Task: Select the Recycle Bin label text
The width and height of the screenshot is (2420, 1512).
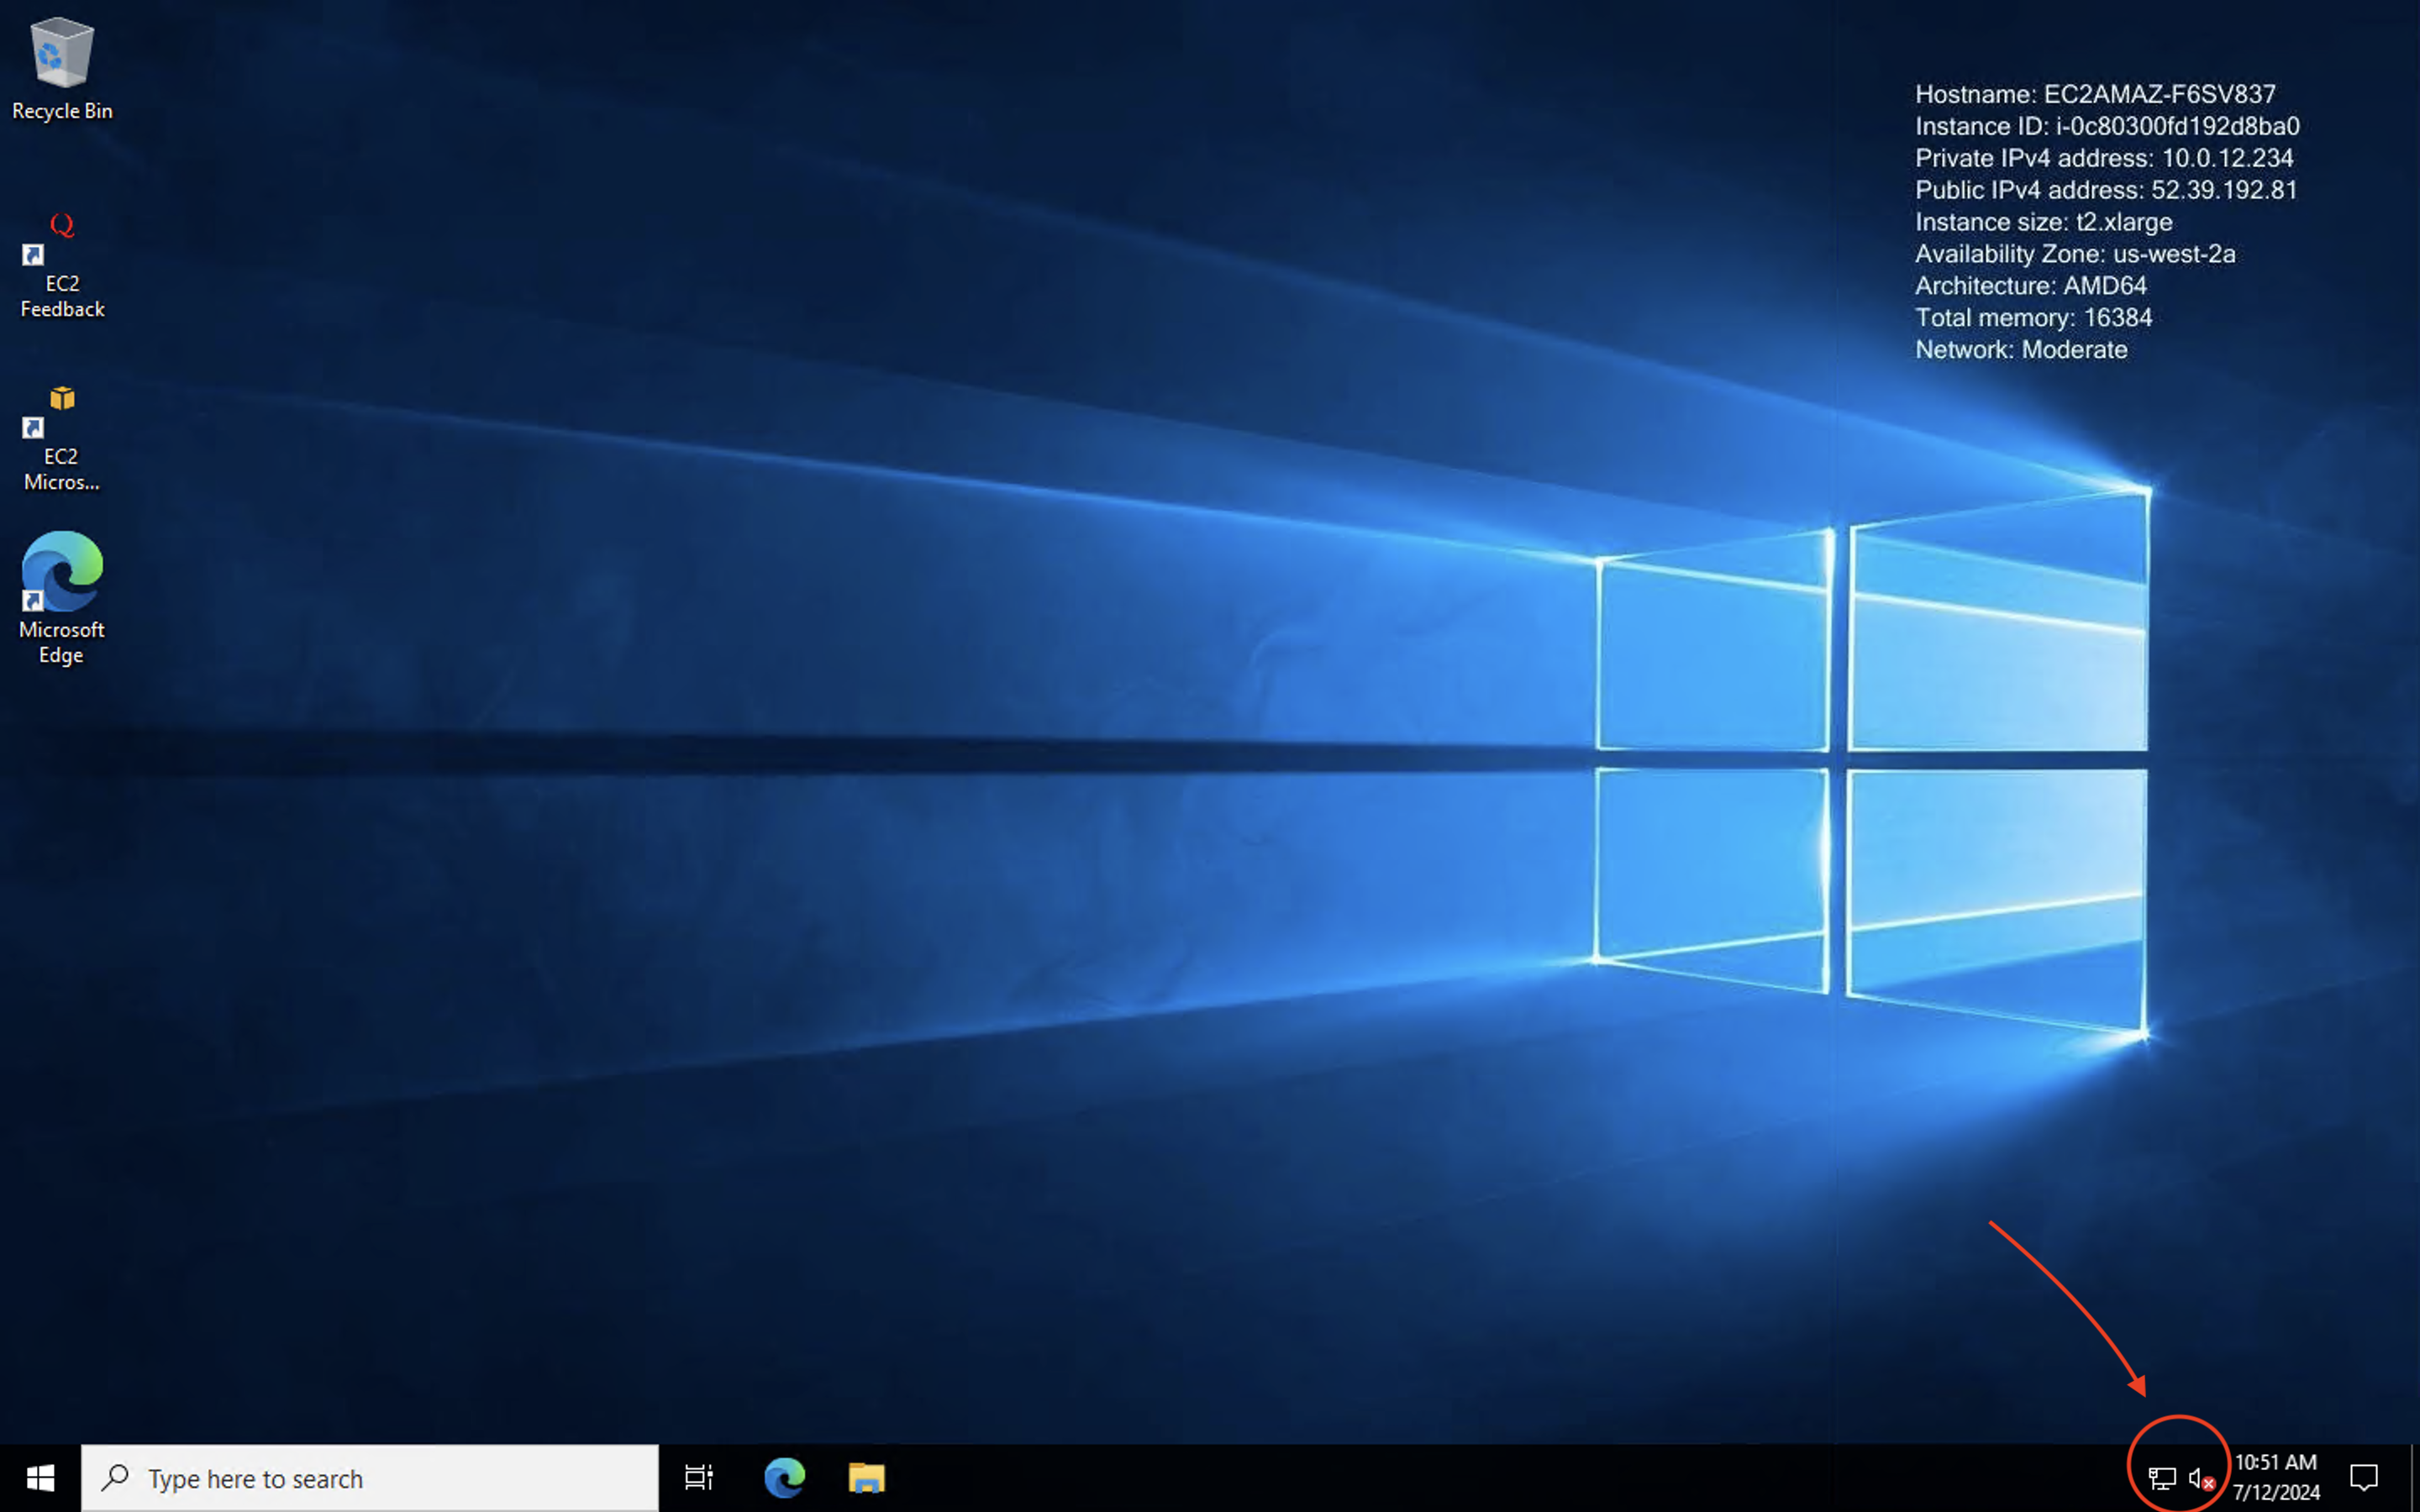Action: pyautogui.click(x=62, y=110)
